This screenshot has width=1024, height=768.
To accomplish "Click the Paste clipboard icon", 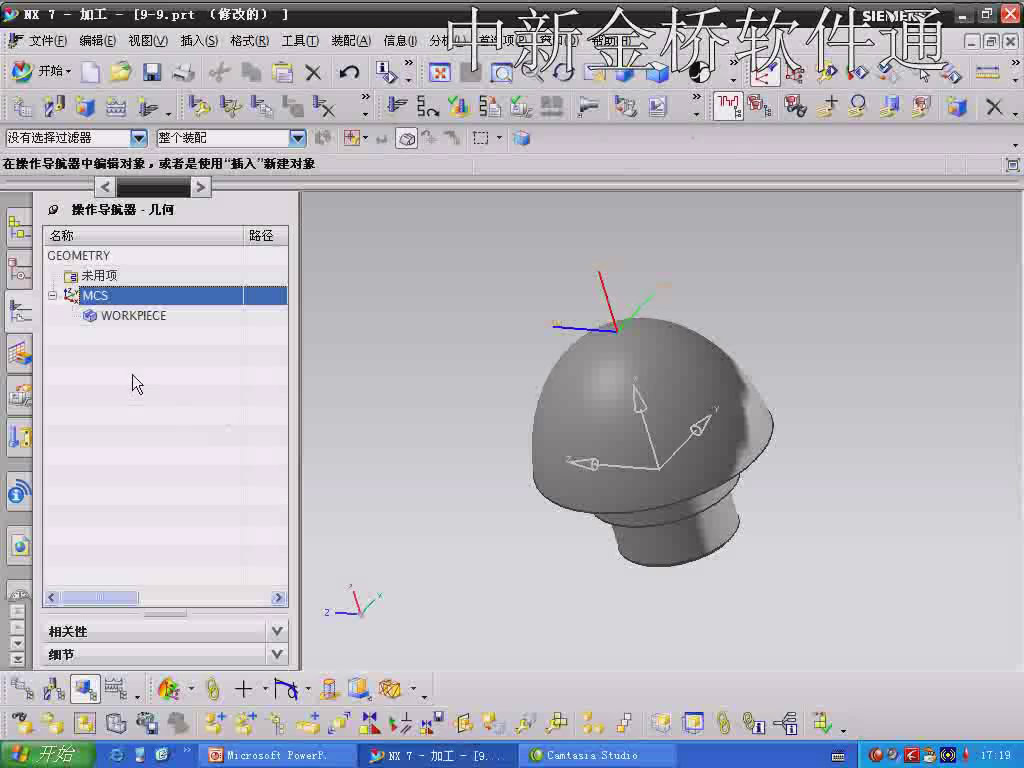I will [x=282, y=72].
